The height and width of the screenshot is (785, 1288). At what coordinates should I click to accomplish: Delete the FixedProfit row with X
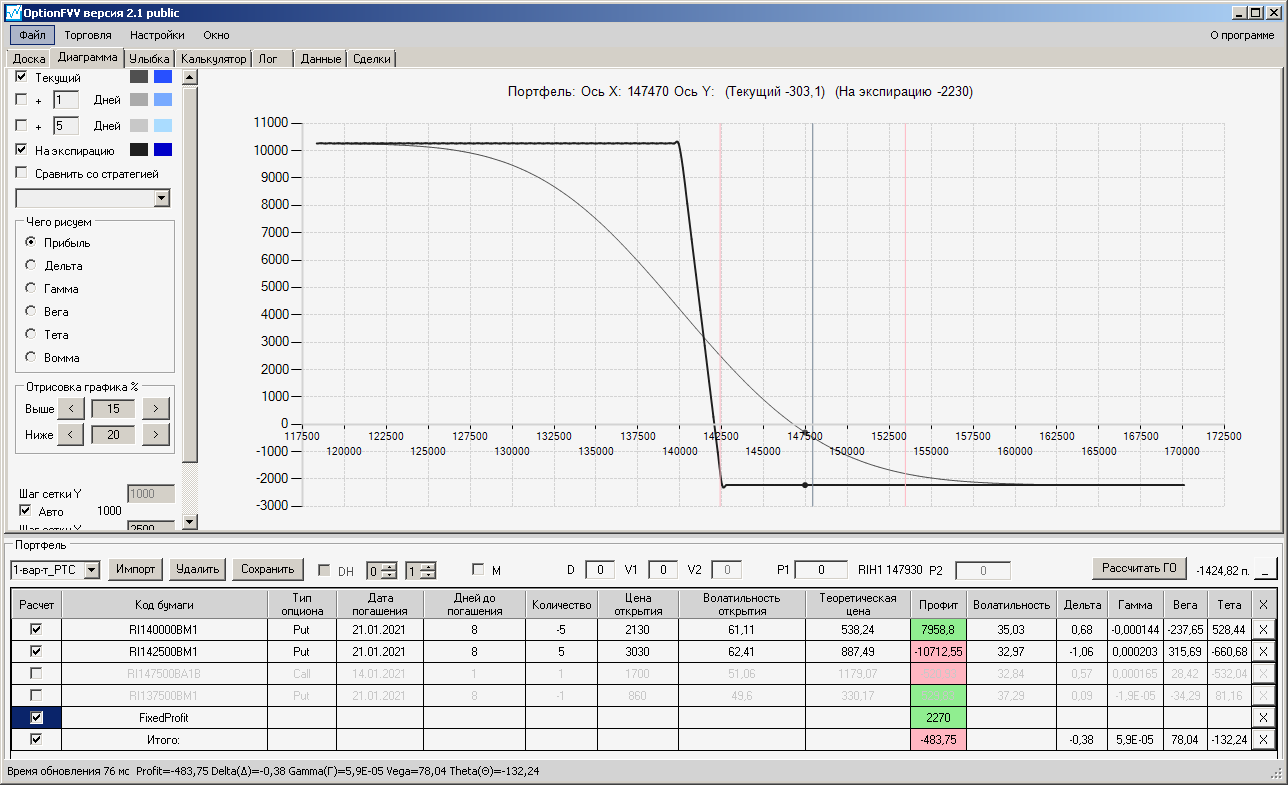point(1263,717)
